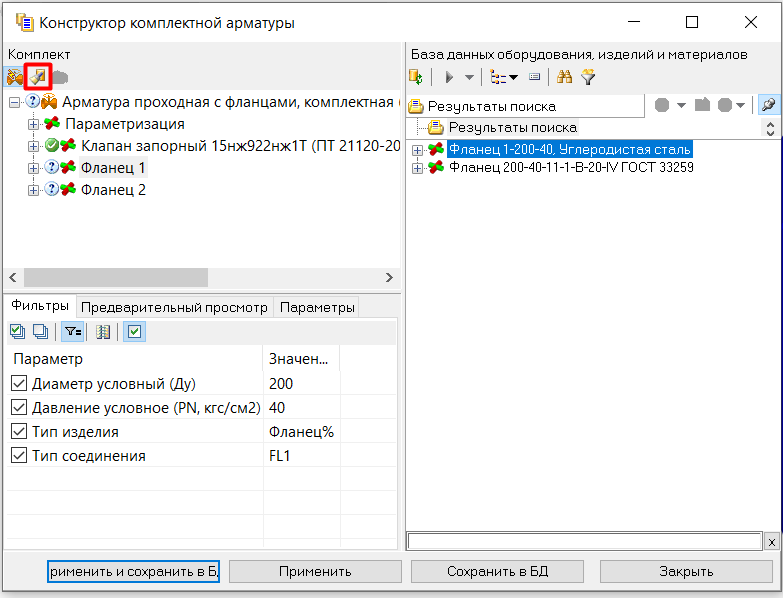Click the uncheck all filters icon
784x599 pixels.
(40, 332)
